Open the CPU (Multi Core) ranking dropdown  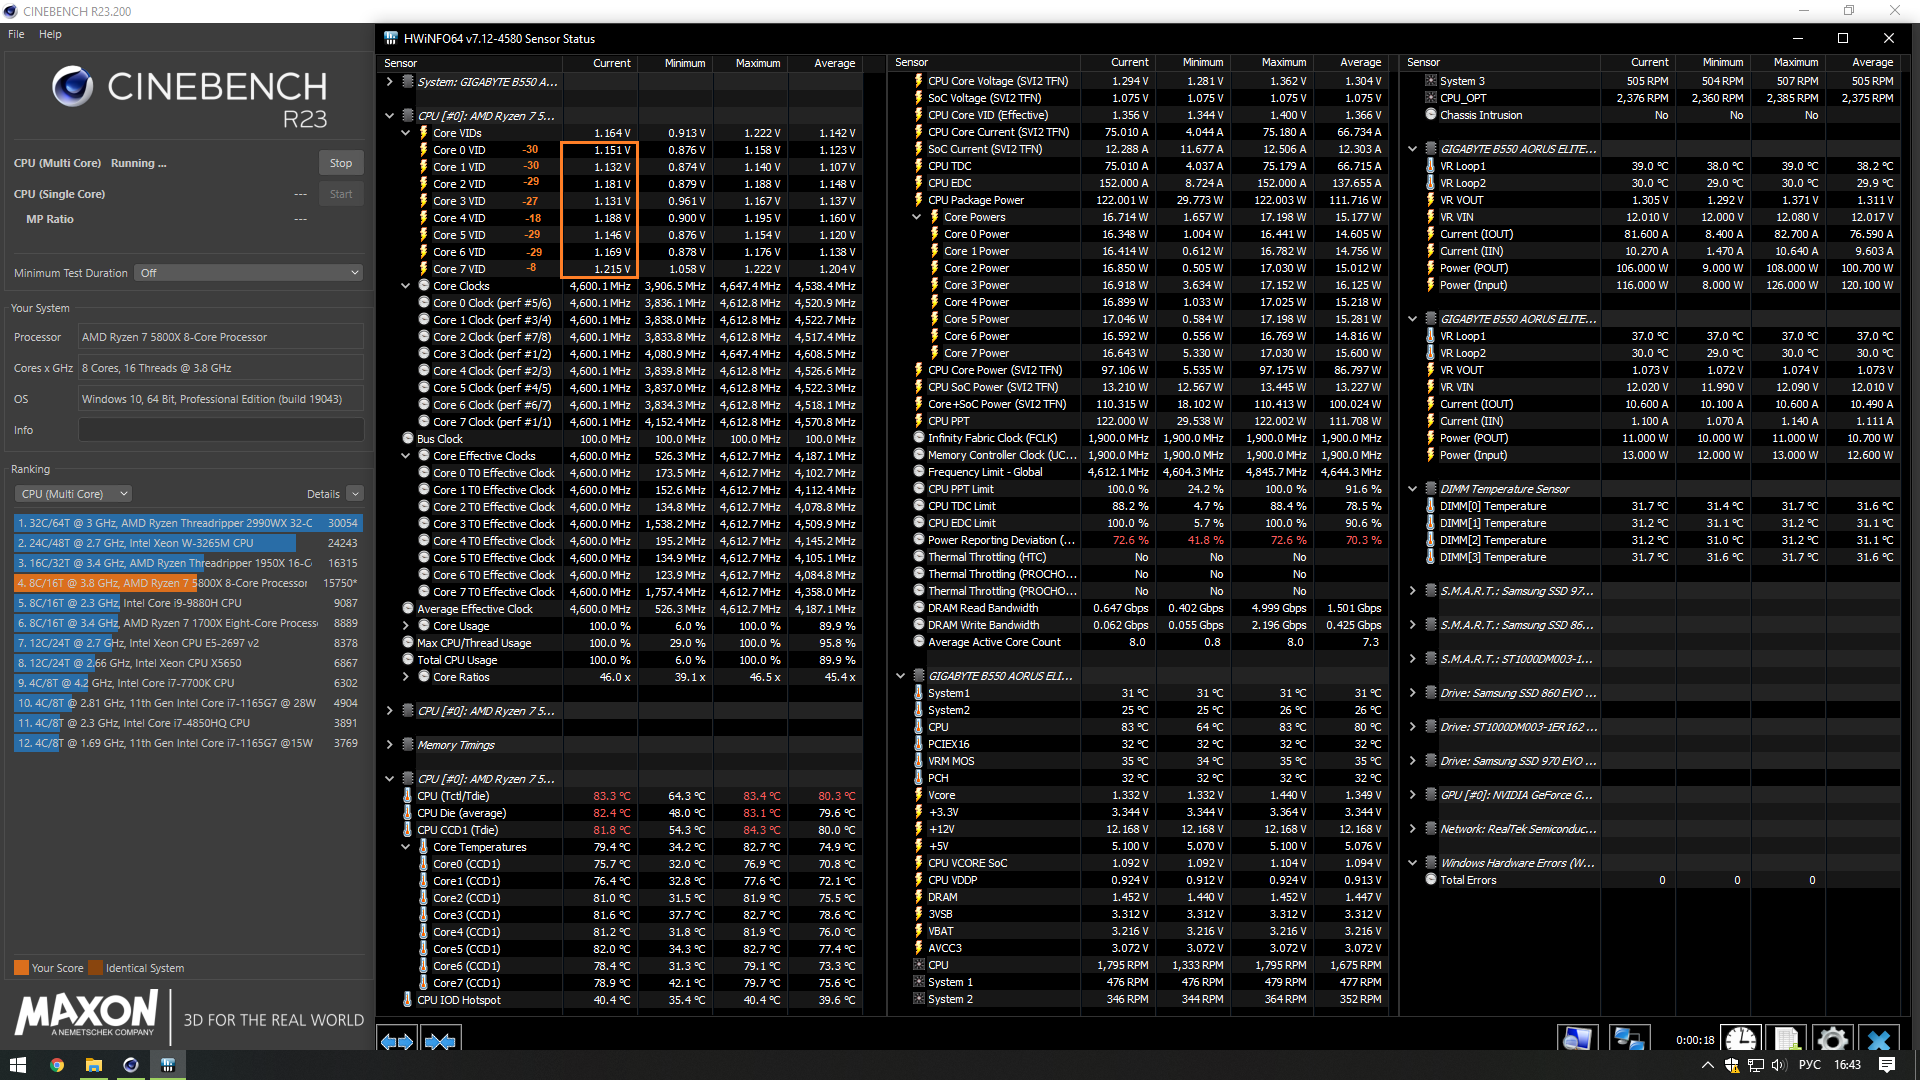(73, 494)
